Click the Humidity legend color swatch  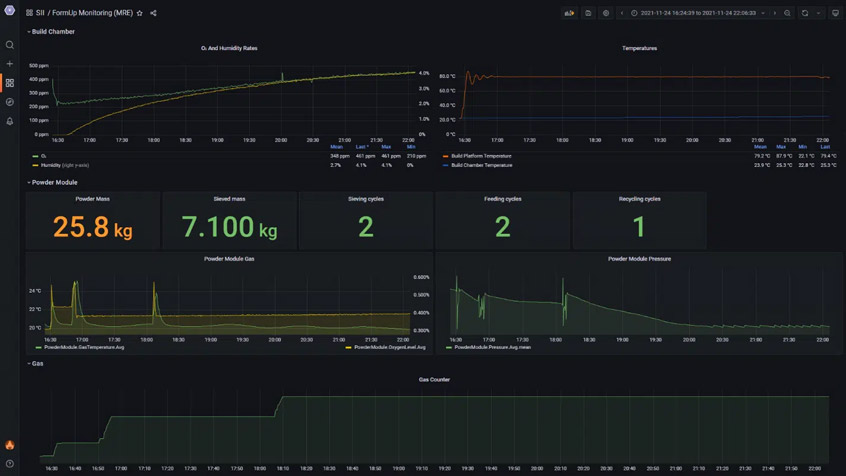coord(36,165)
